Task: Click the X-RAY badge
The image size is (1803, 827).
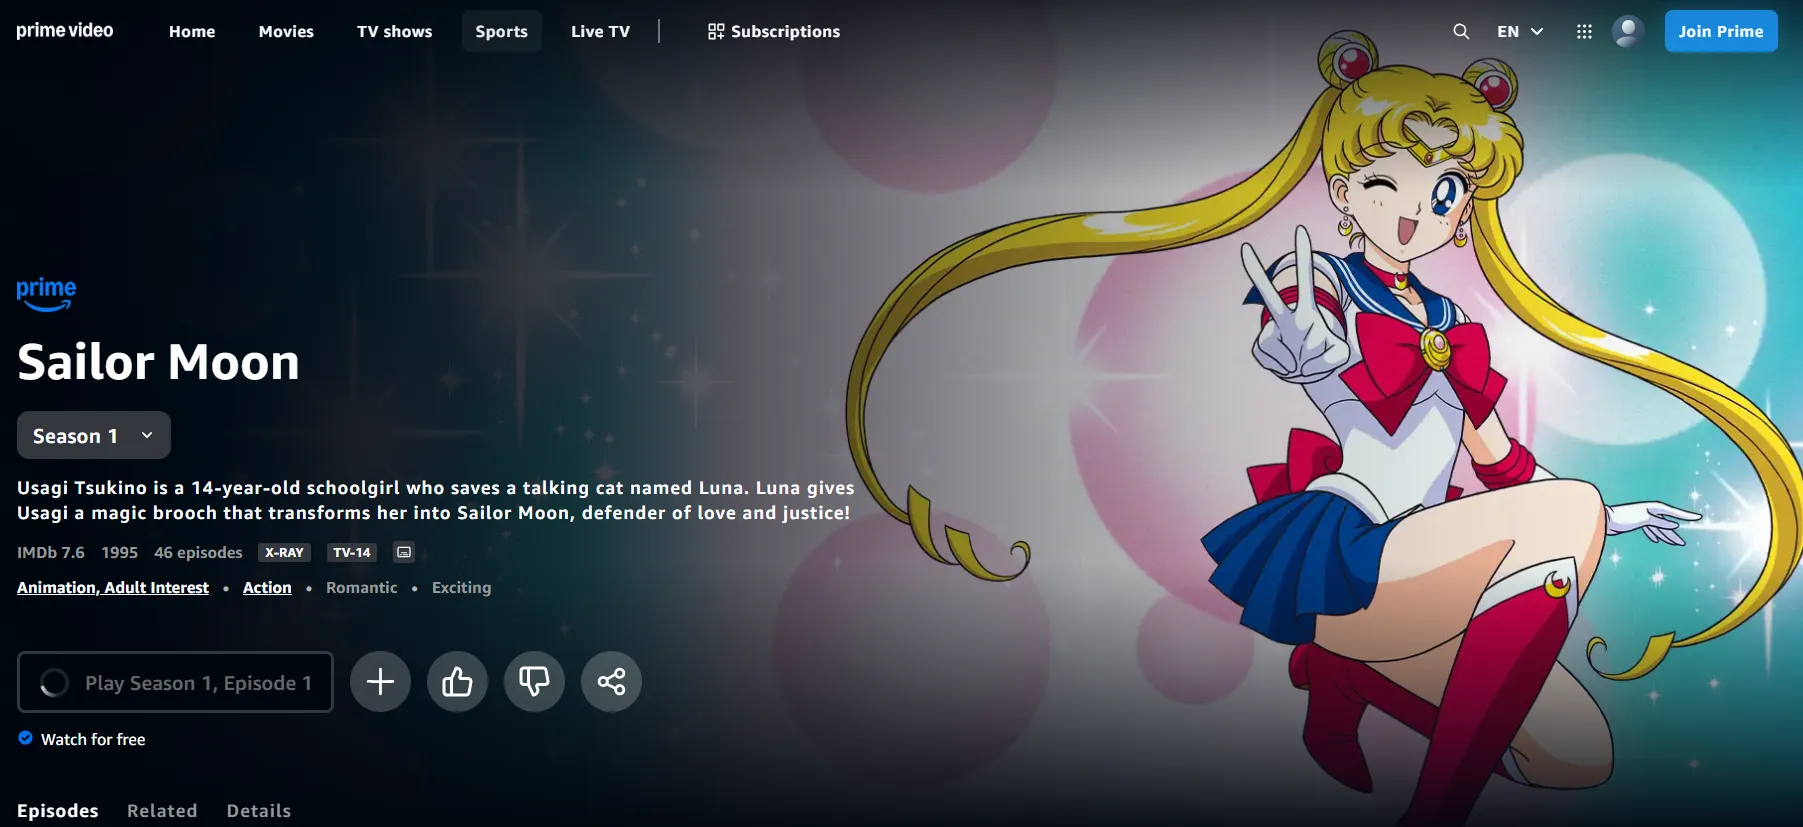Action: click(284, 552)
